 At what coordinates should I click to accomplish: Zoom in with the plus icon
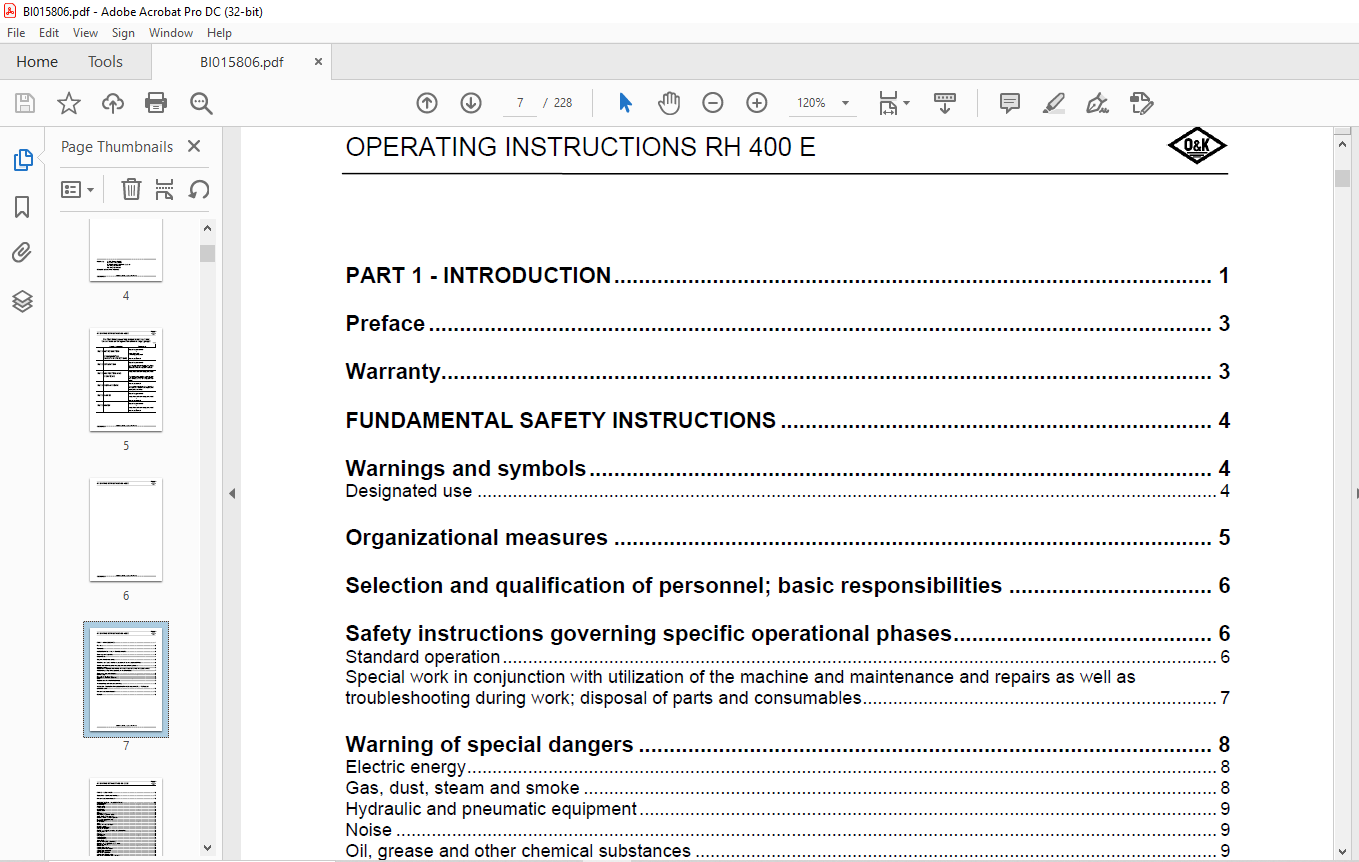click(757, 103)
